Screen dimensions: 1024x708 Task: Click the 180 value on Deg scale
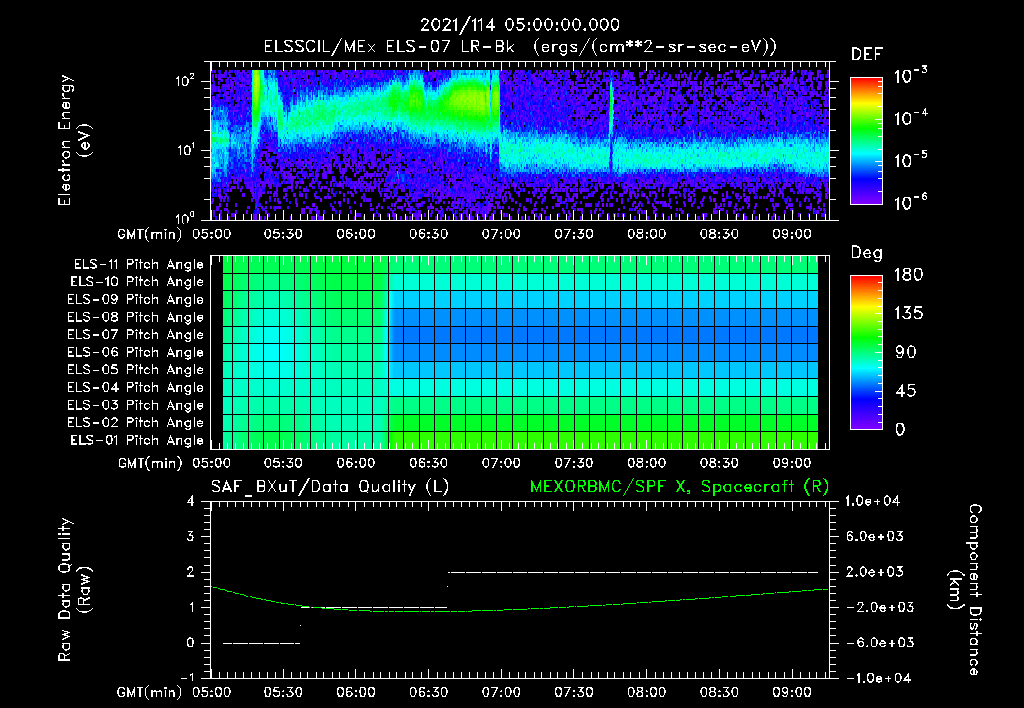908,275
